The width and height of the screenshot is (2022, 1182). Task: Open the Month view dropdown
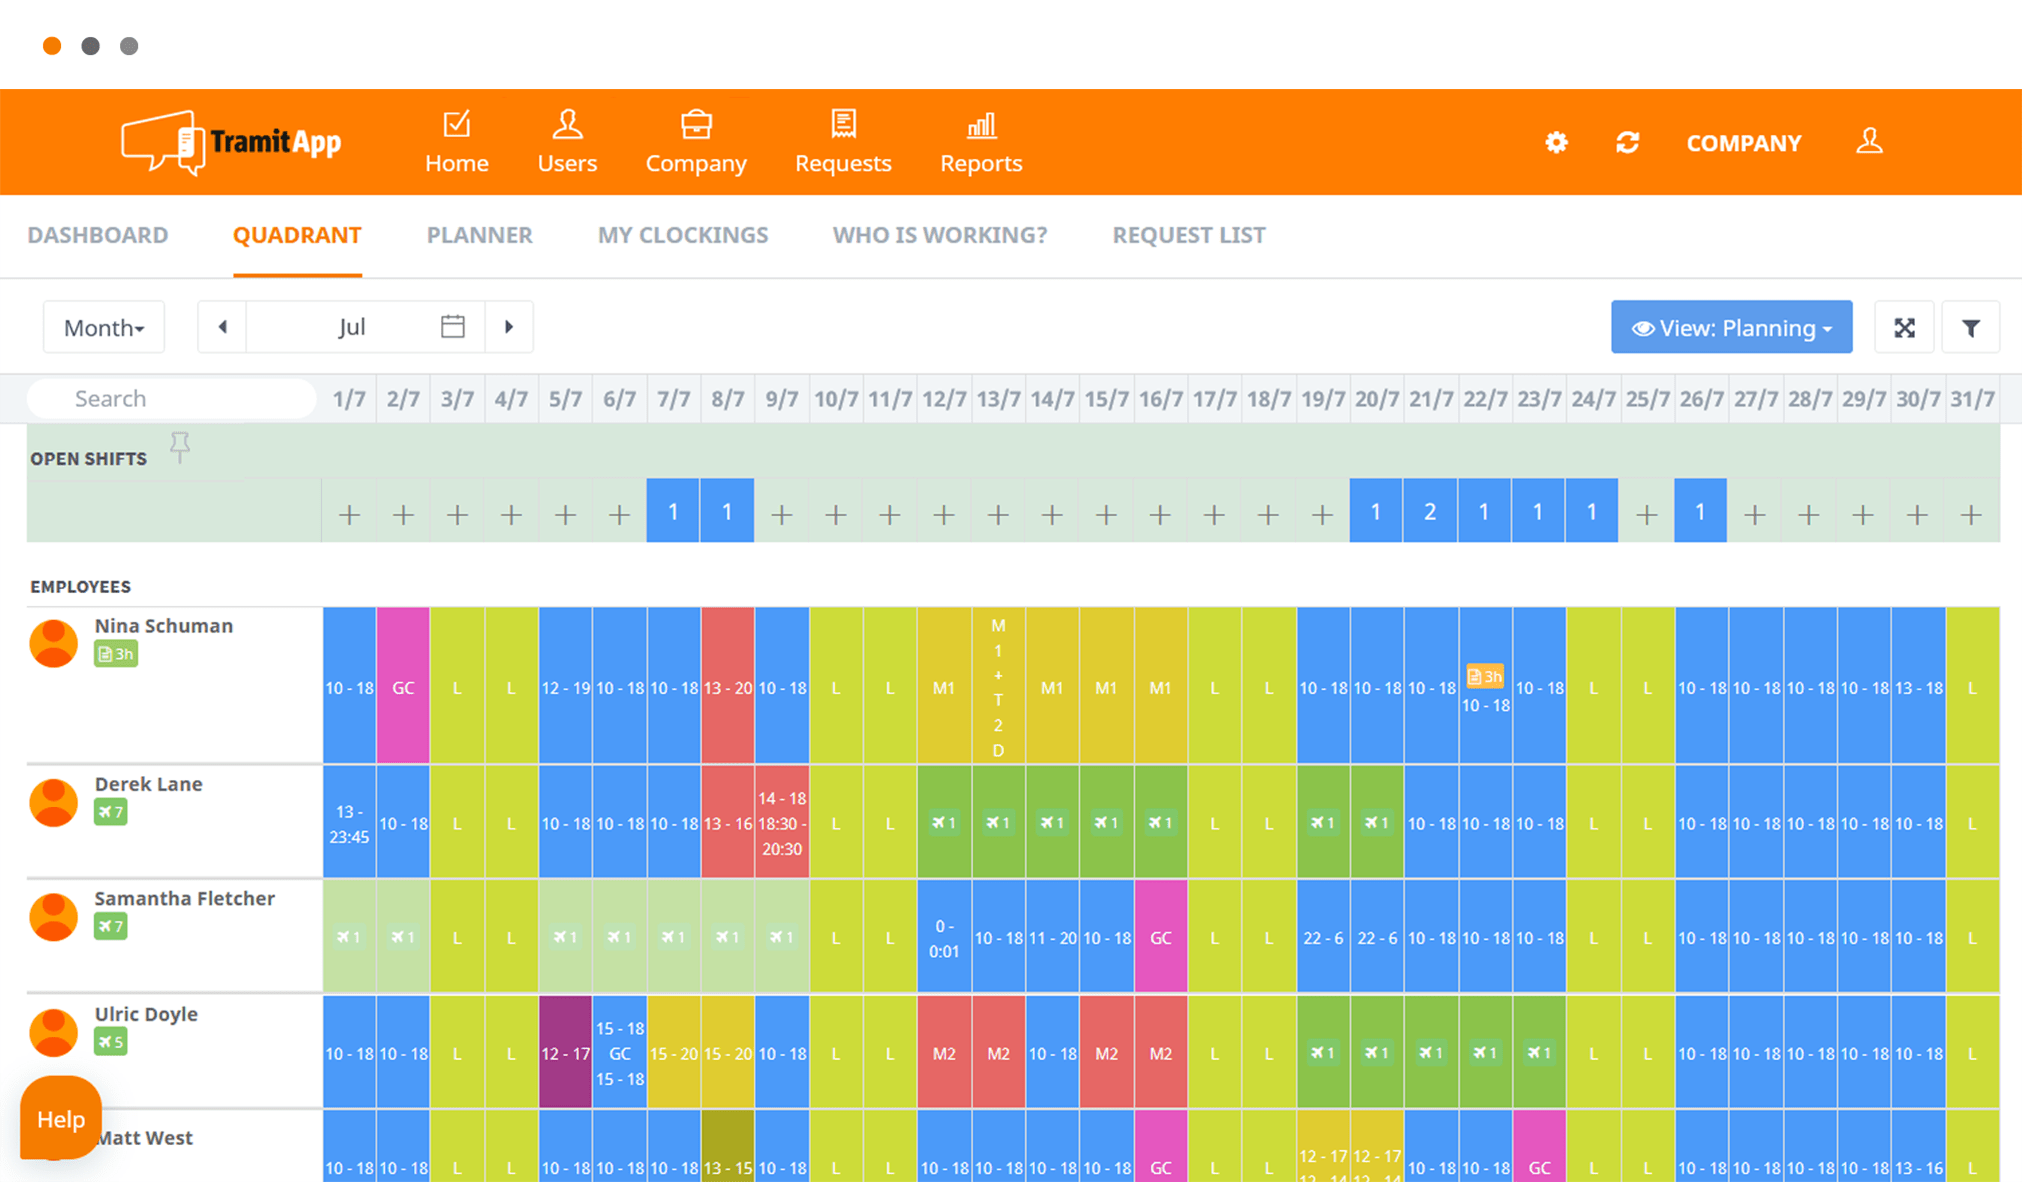point(103,327)
